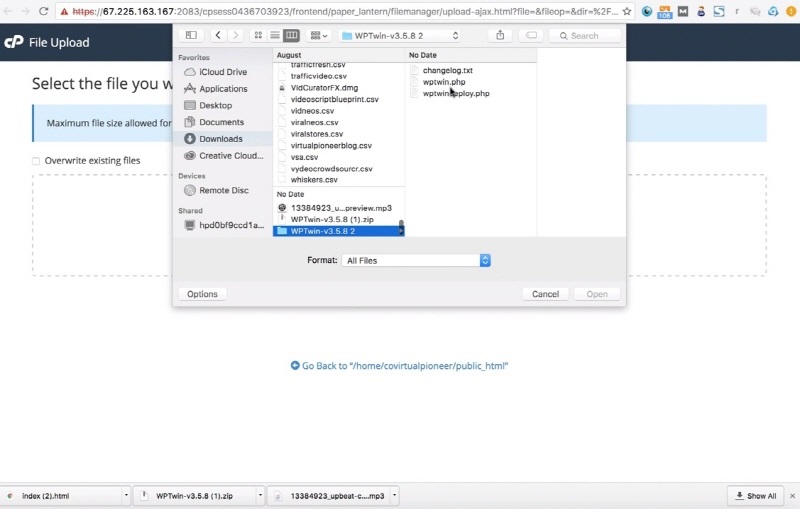Screen dimensions: 800x509
Task: Click the extension icon with the 108 badge
Action: 664,11
